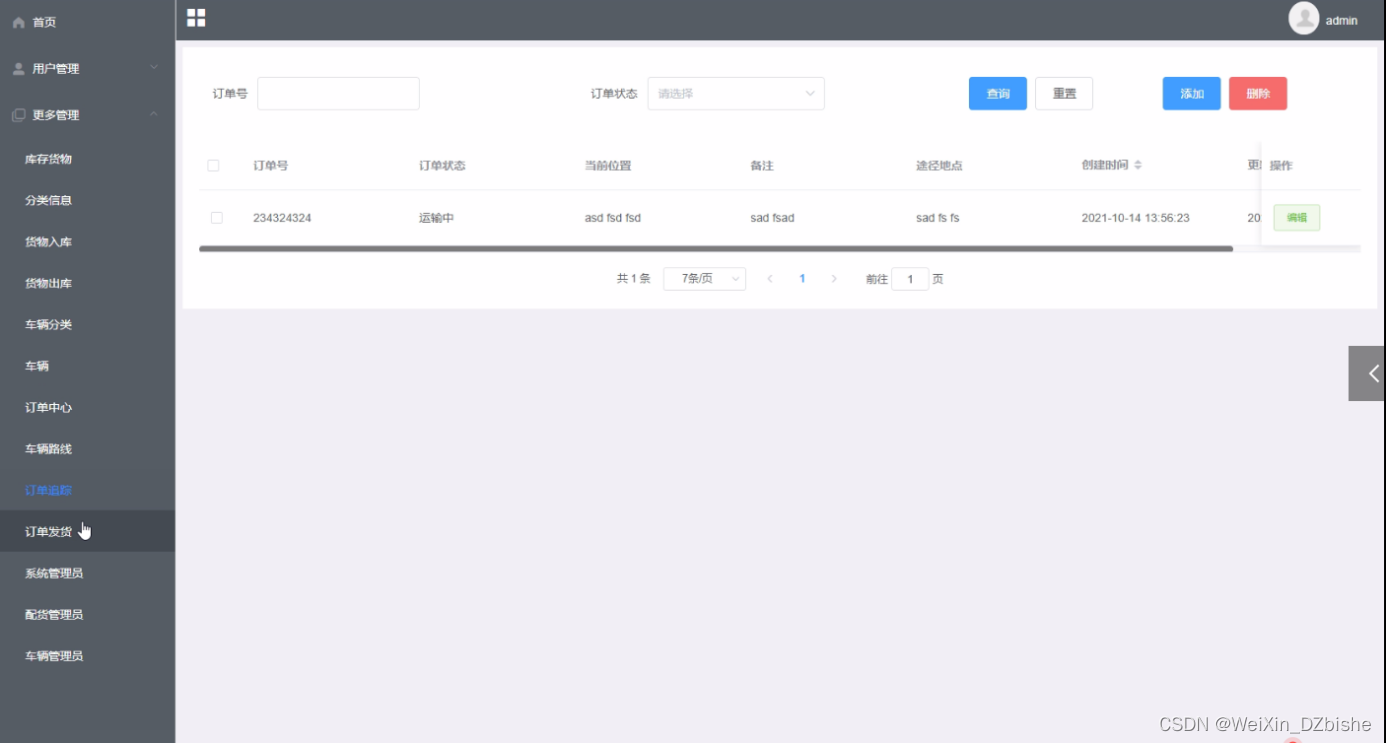Screen dimensions: 1386x743
Task: Click the 'sad fs fs' route cell
Action: pyautogui.click(x=938, y=218)
